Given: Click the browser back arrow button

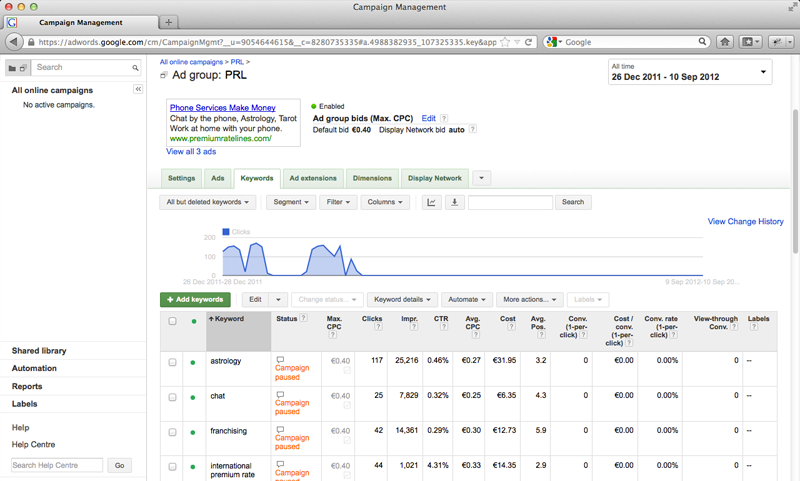Looking at the screenshot, I should [14, 42].
